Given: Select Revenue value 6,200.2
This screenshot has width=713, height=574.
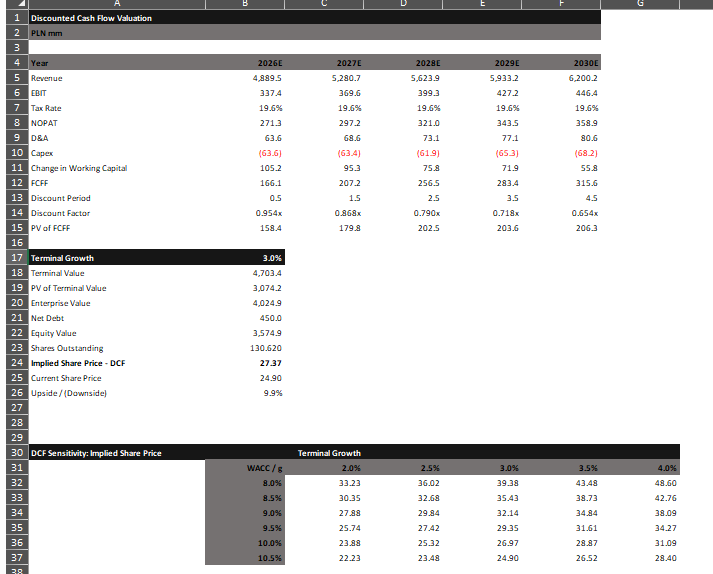Looking at the screenshot, I should tap(583, 78).
